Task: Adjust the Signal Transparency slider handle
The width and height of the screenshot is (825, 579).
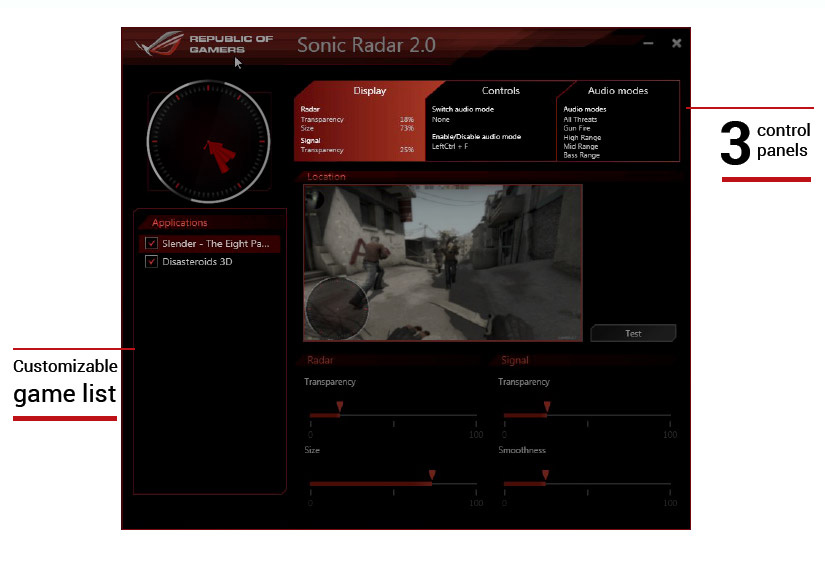Action: [x=547, y=406]
